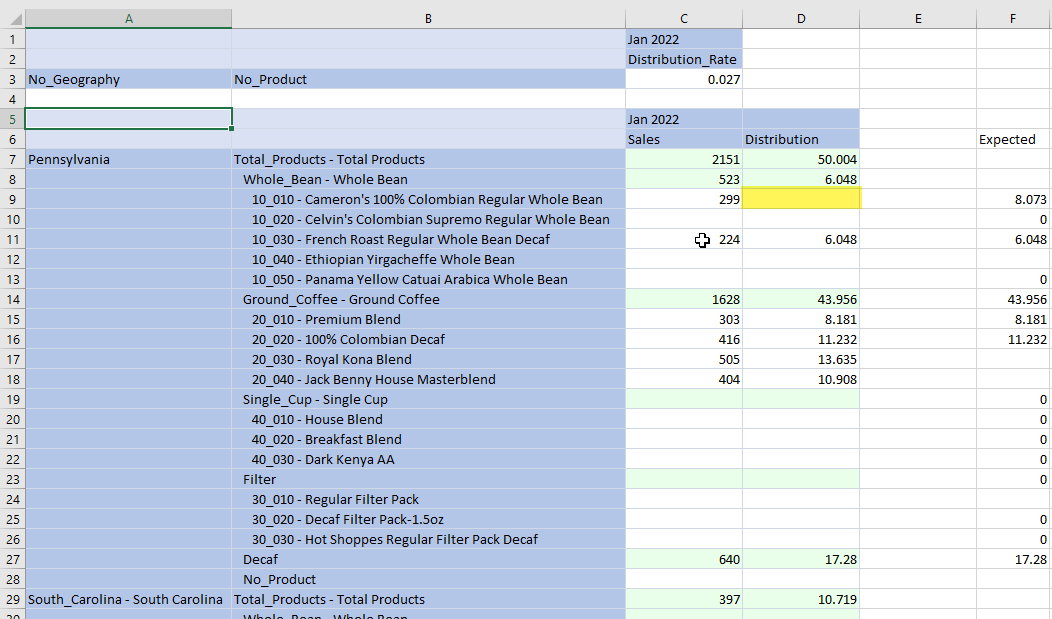Click 'Whole_Bean - Whole Bean' cell in row 8

click(x=428, y=179)
